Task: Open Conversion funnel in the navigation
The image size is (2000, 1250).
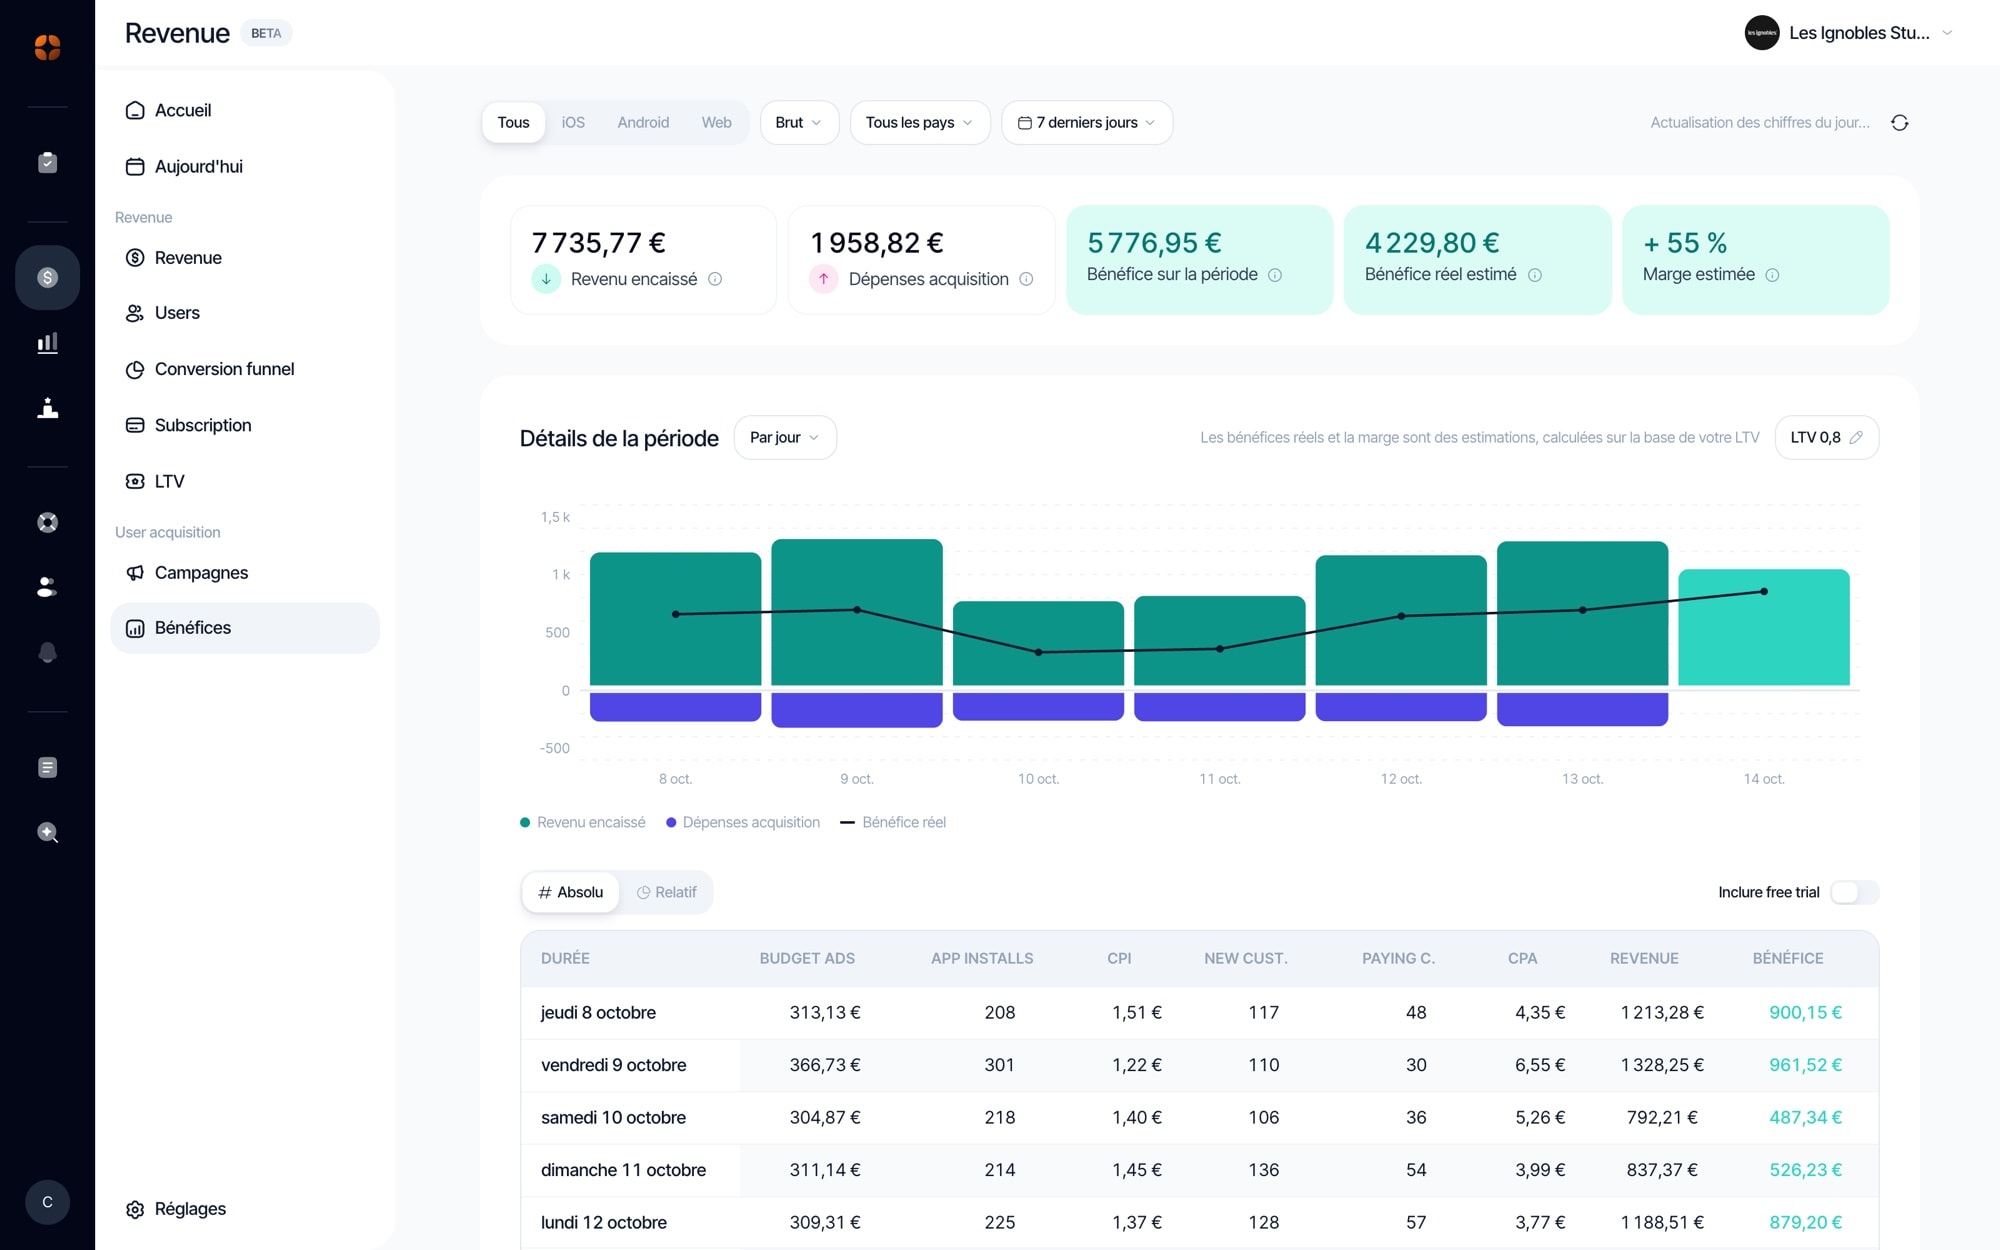Action: (x=245, y=369)
